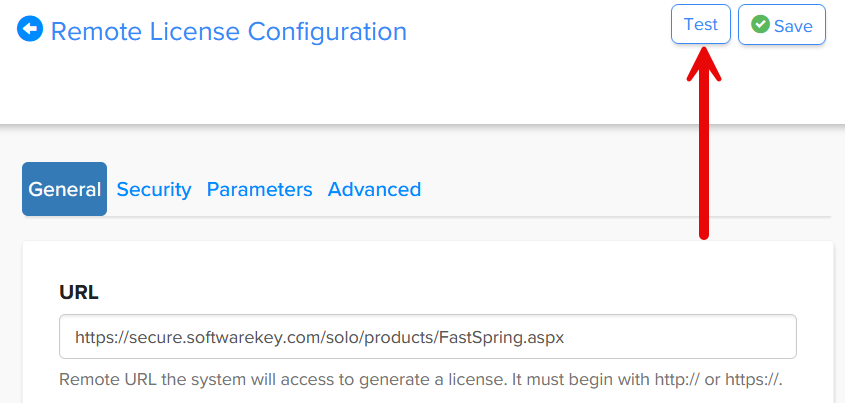Click the 'solo/products' part of the URL
The height and width of the screenshot is (403, 845).
coord(384,337)
